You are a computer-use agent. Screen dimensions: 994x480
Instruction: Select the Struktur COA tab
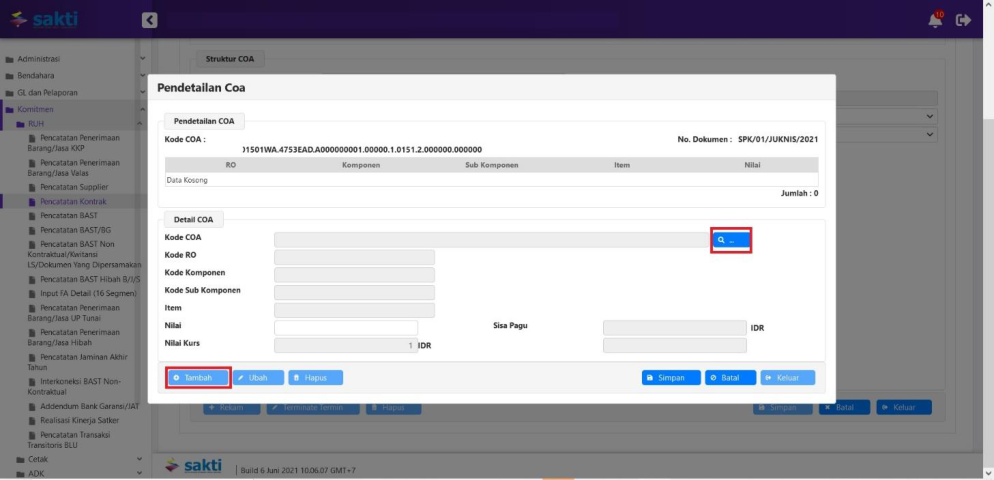point(229,59)
